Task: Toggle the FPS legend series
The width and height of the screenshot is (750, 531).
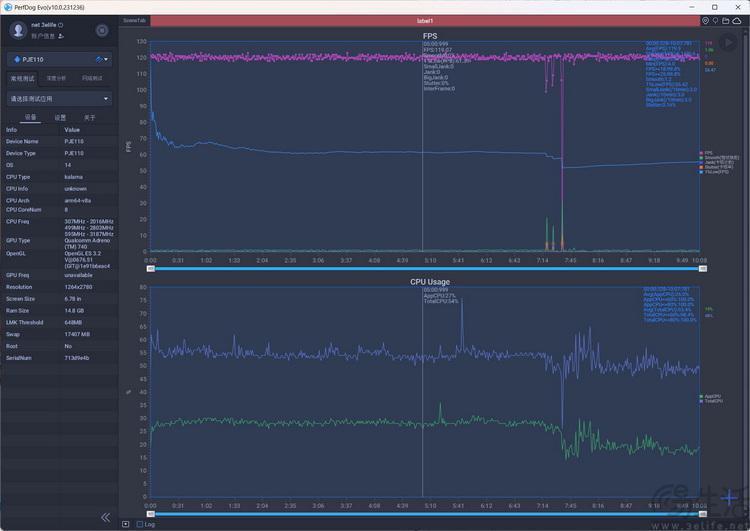Action: point(706,153)
